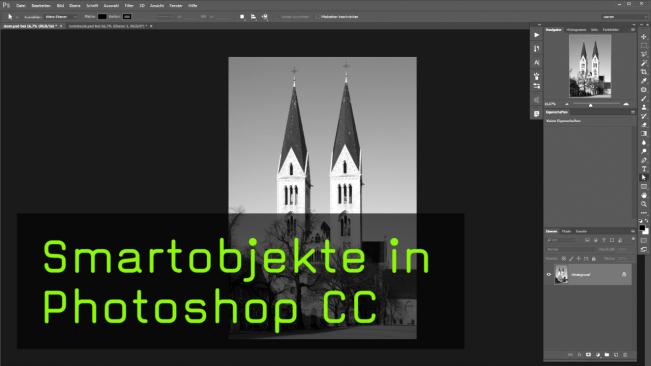This screenshot has height=366, width=651.
Task: Click the Hintergrund layer name
Action: [581, 275]
